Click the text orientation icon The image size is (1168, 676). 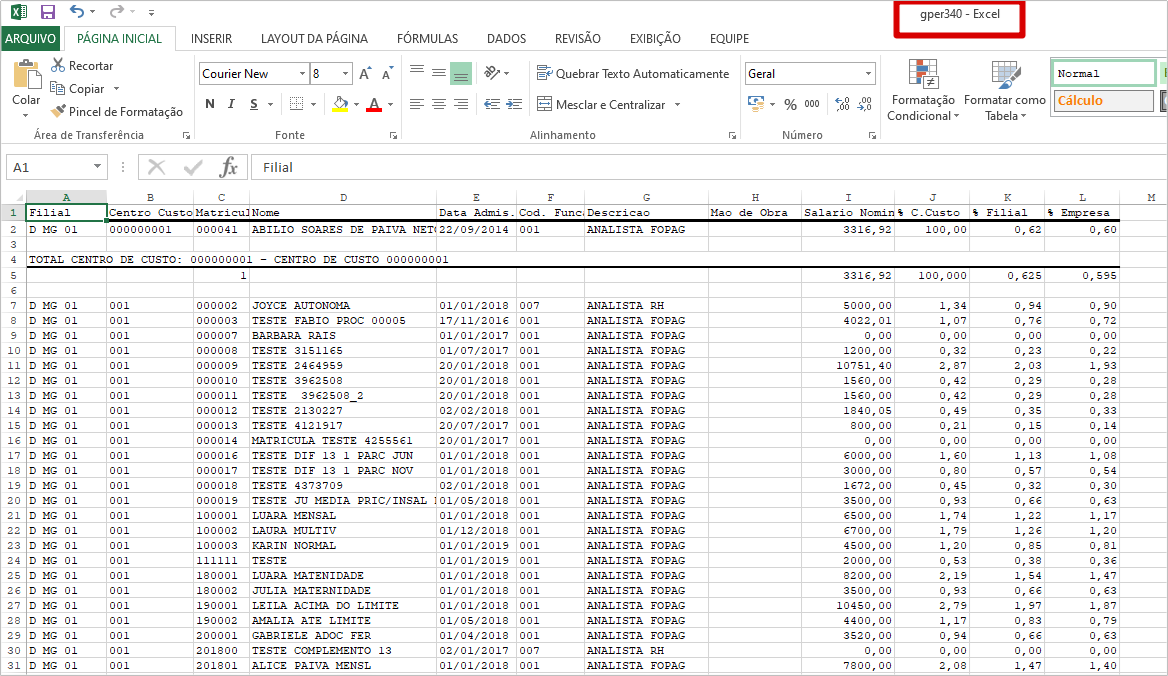point(492,73)
